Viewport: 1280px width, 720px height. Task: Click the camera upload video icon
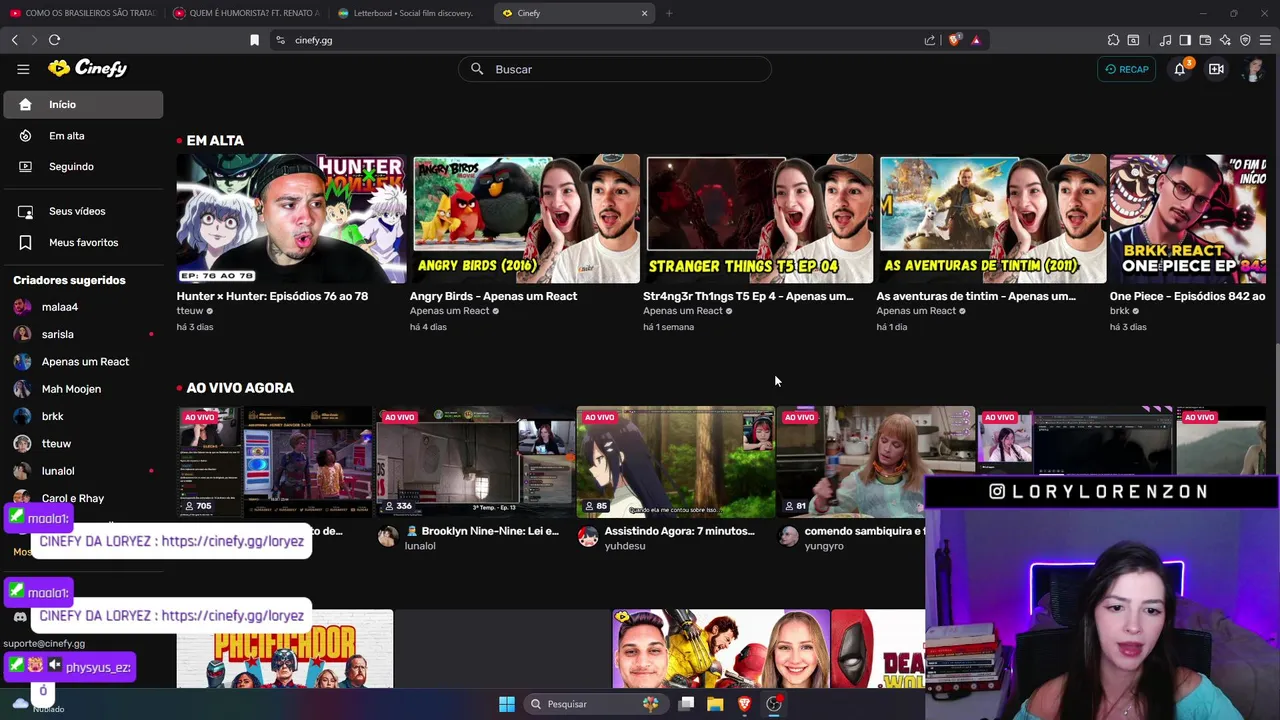1216,69
